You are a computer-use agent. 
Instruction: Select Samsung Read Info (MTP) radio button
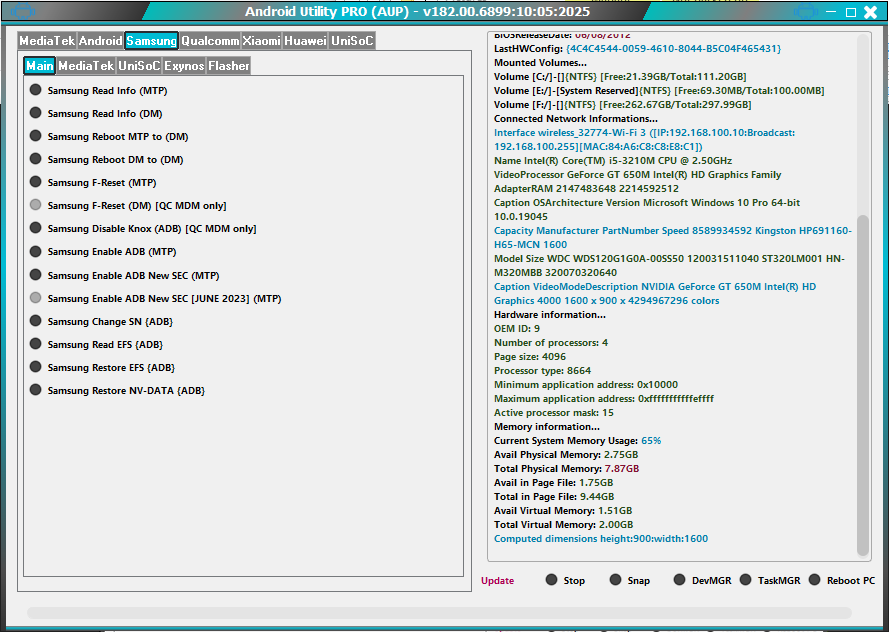[36, 90]
